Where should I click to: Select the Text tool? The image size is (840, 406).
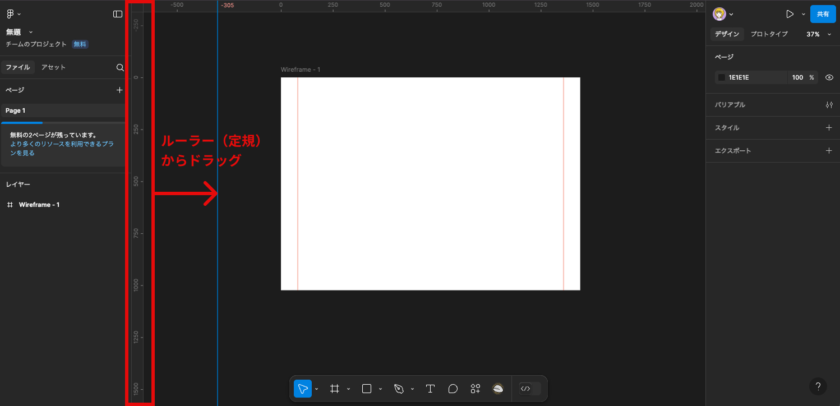pyautogui.click(x=430, y=388)
